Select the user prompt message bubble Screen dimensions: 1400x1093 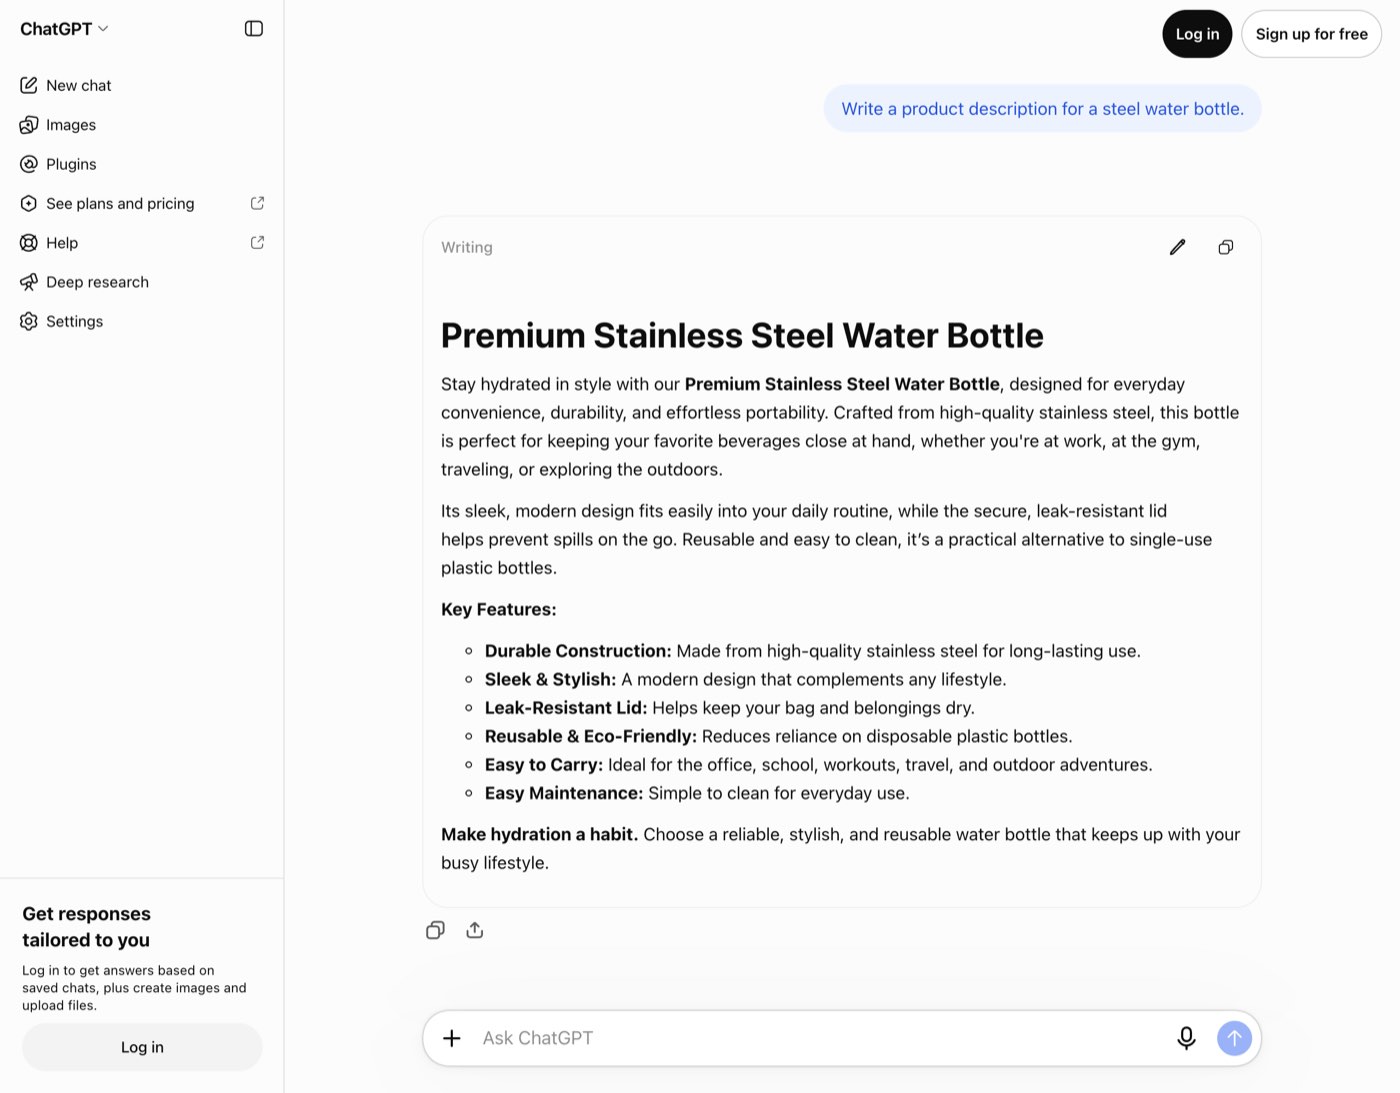click(1042, 109)
